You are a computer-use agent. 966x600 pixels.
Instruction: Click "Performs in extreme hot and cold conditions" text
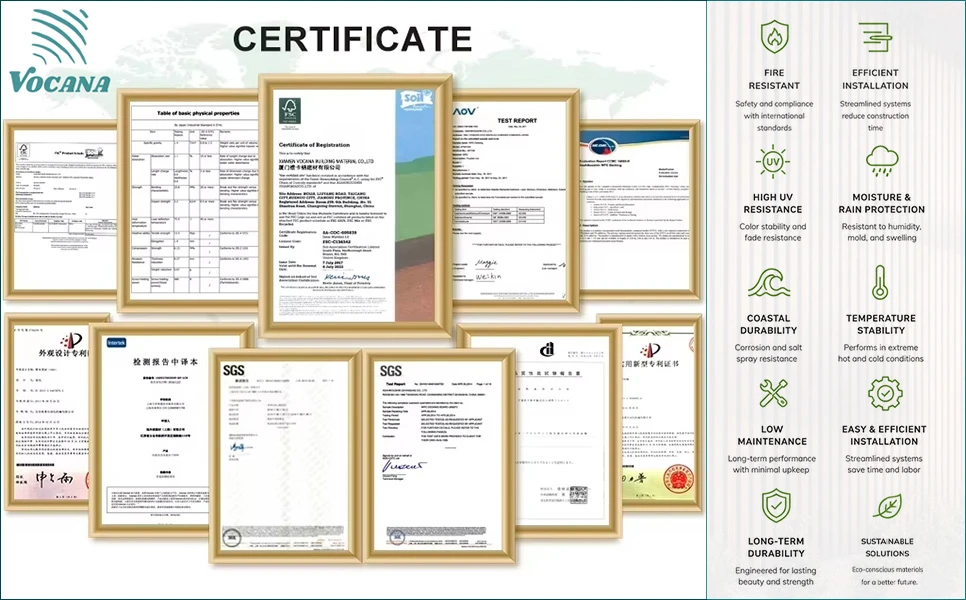(x=881, y=353)
